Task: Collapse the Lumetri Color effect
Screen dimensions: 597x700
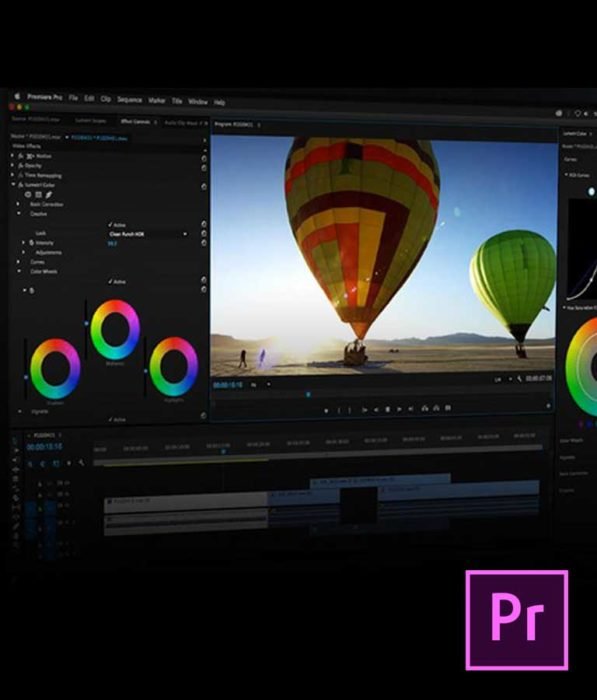Action: click(13, 184)
